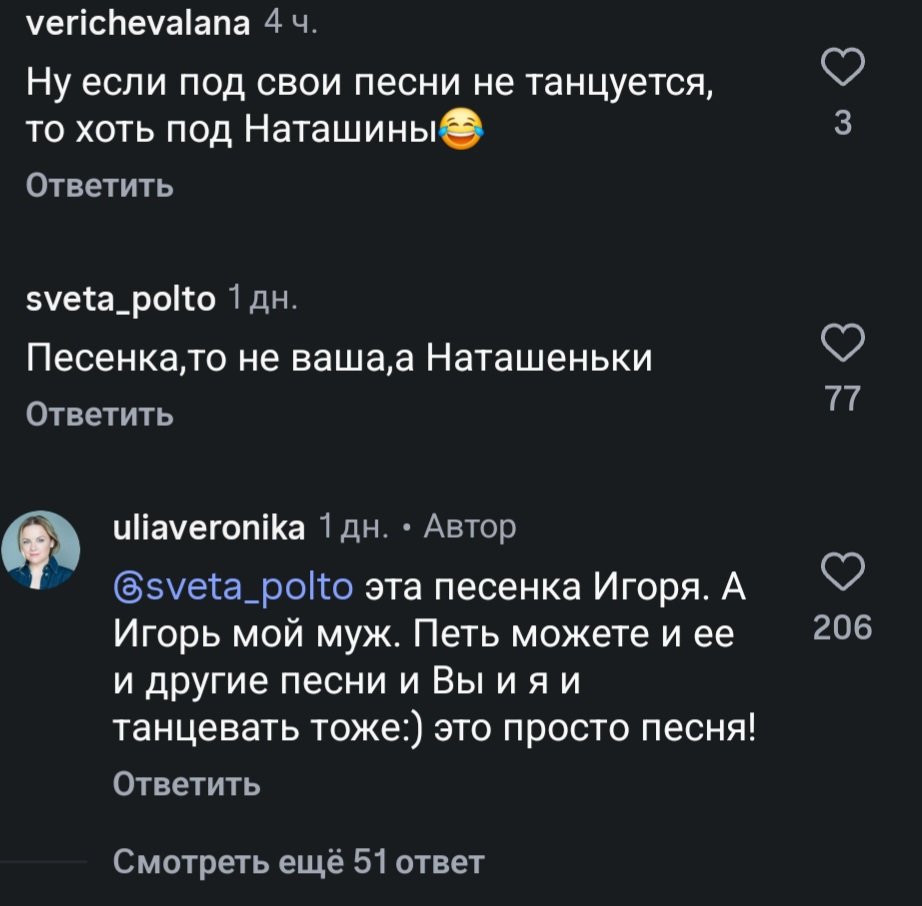The width and height of the screenshot is (922, 906).
Task: Expand Смотреть ещё 51 ответ
Action: point(298,861)
